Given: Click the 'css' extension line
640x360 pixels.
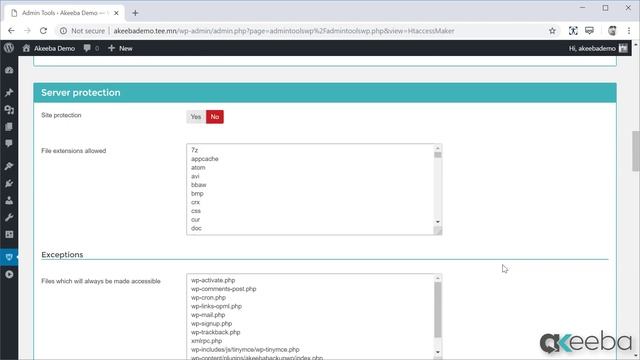Looking at the screenshot, I should coord(196,211).
